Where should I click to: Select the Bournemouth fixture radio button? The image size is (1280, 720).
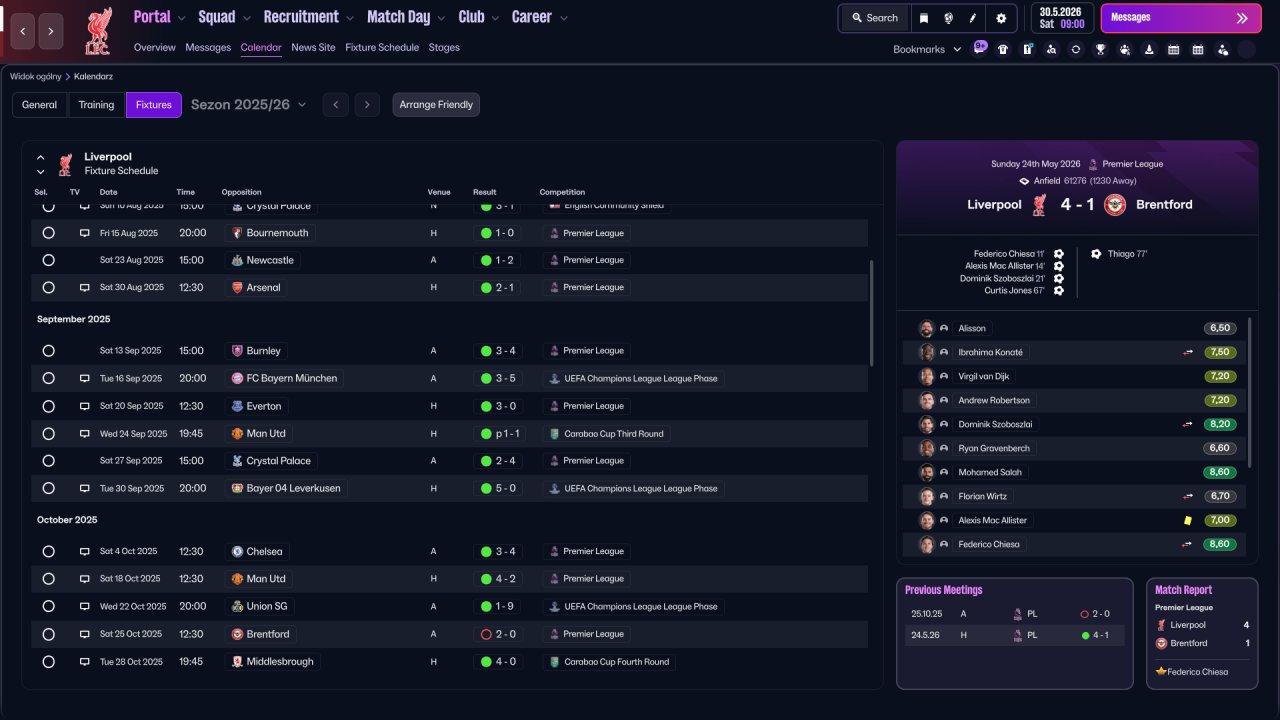(x=48, y=233)
